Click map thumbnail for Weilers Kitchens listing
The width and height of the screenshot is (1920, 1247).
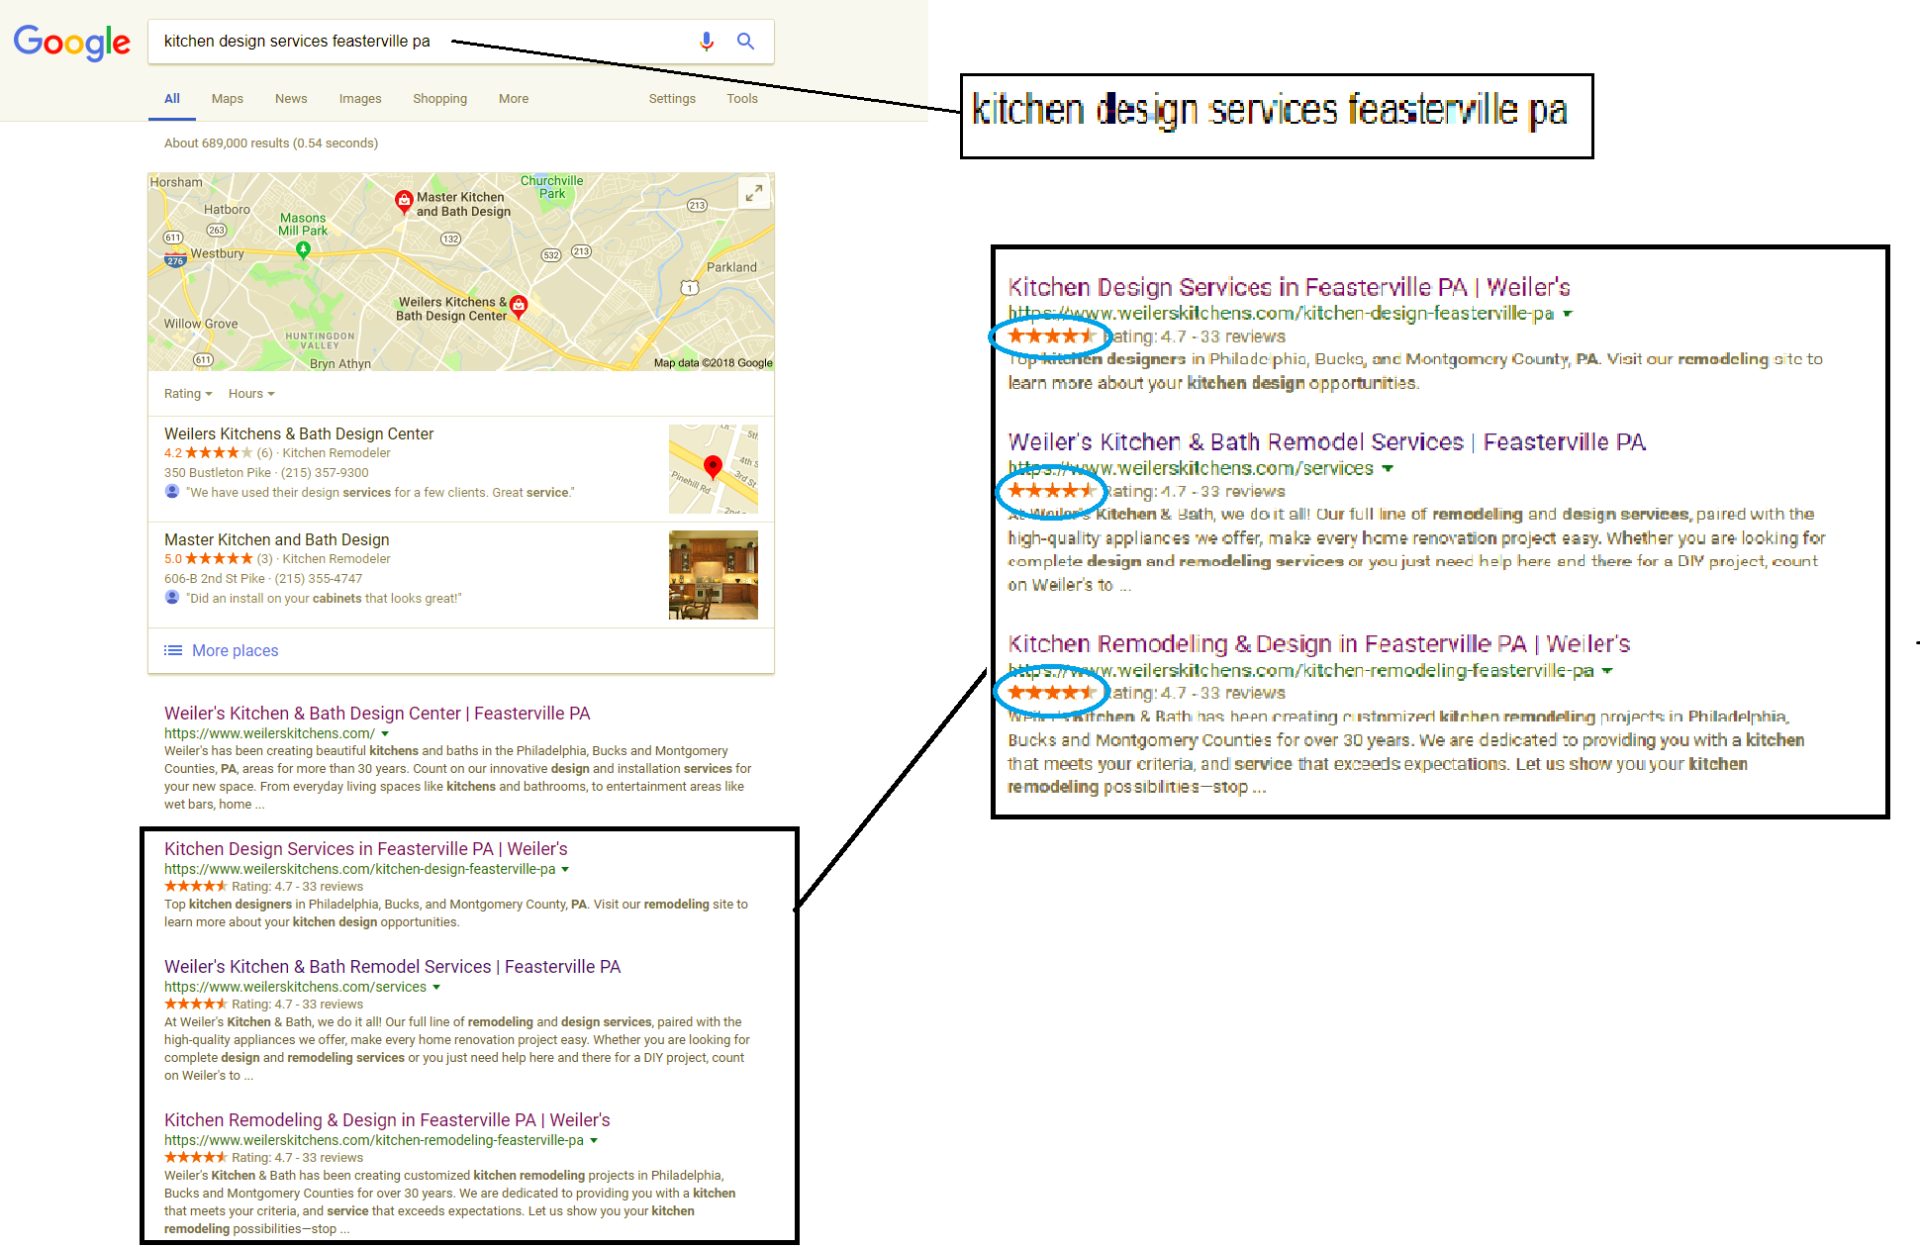pos(713,469)
